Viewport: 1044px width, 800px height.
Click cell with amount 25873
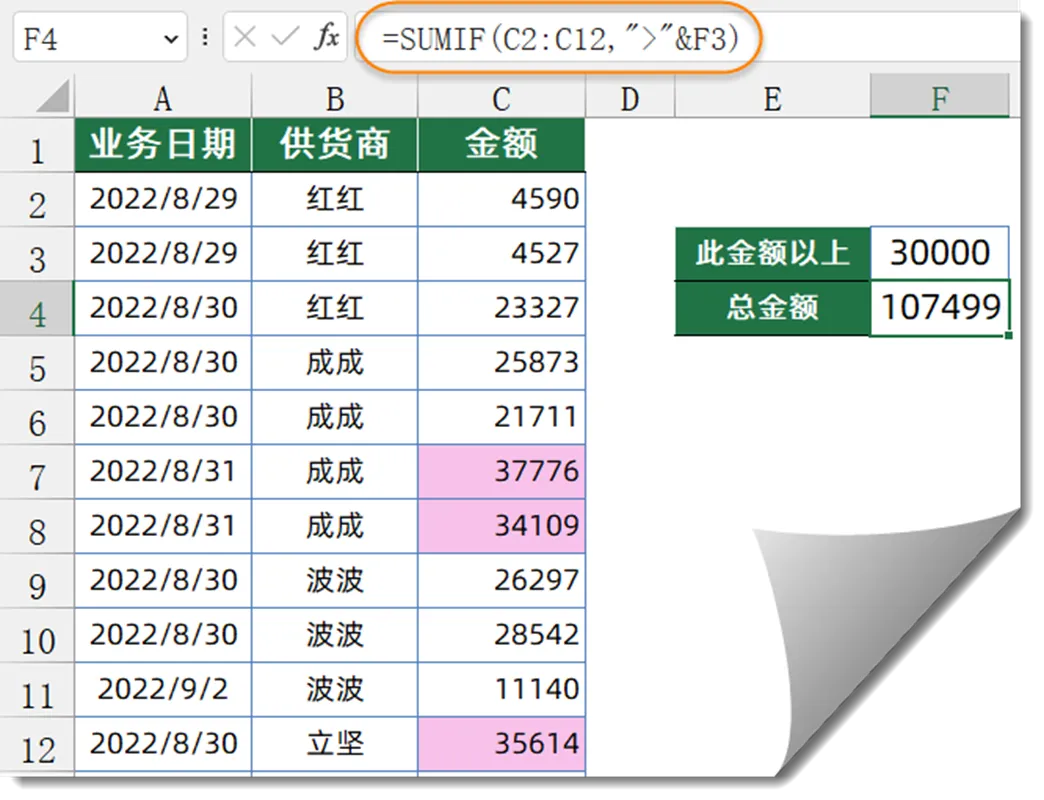[x=501, y=363]
